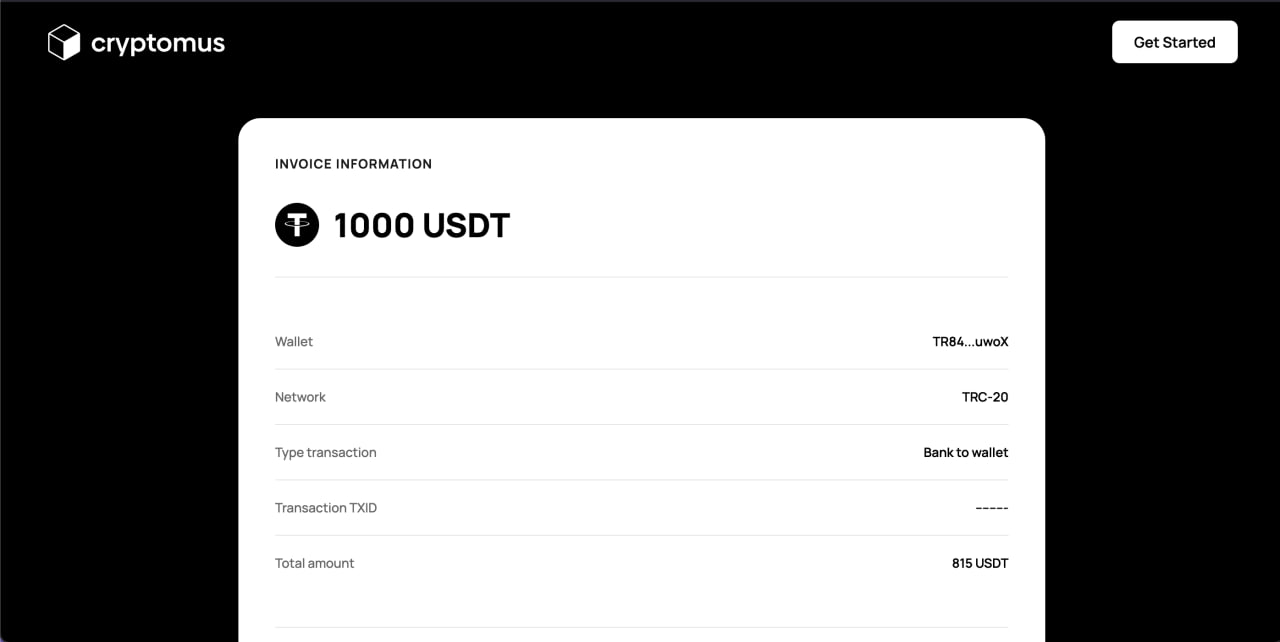Select the cryptomus wordmark in the header
This screenshot has width=1280, height=642.
(158, 42)
